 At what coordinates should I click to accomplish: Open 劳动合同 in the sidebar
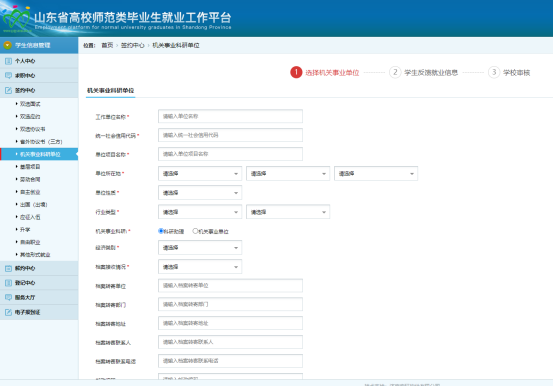click(30, 180)
